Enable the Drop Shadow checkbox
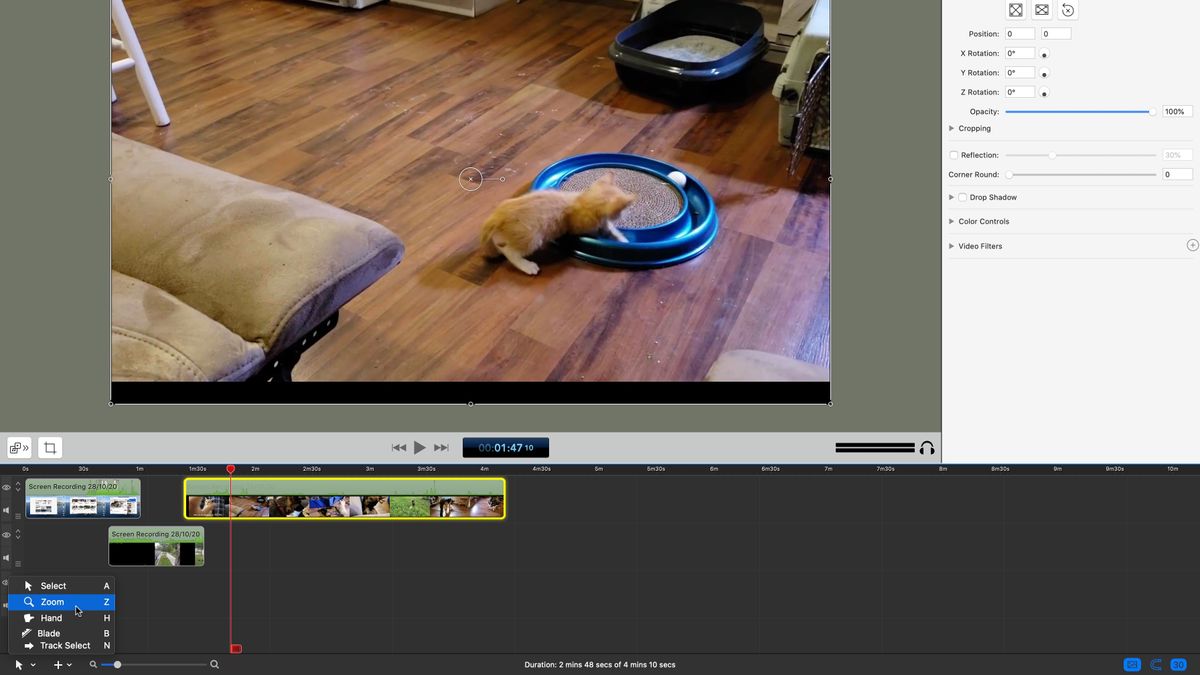The width and height of the screenshot is (1200, 675). point(961,197)
